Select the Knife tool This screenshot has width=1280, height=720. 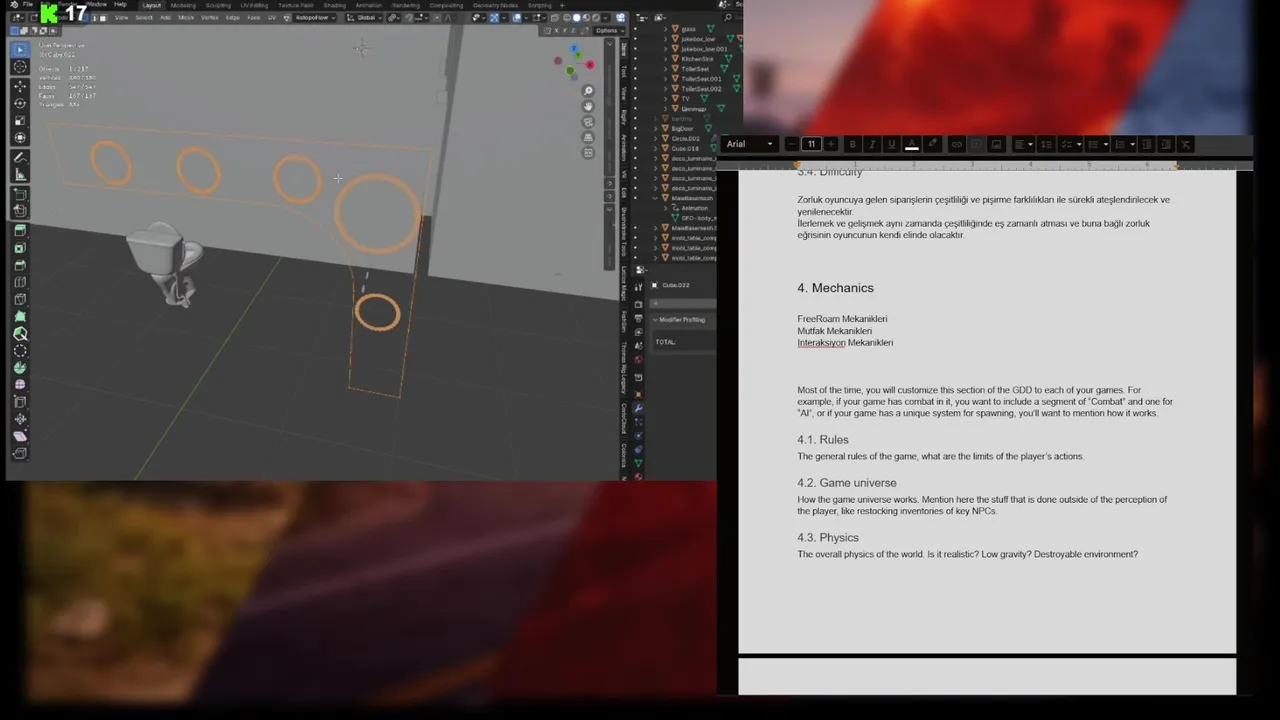pyautogui.click(x=19, y=299)
